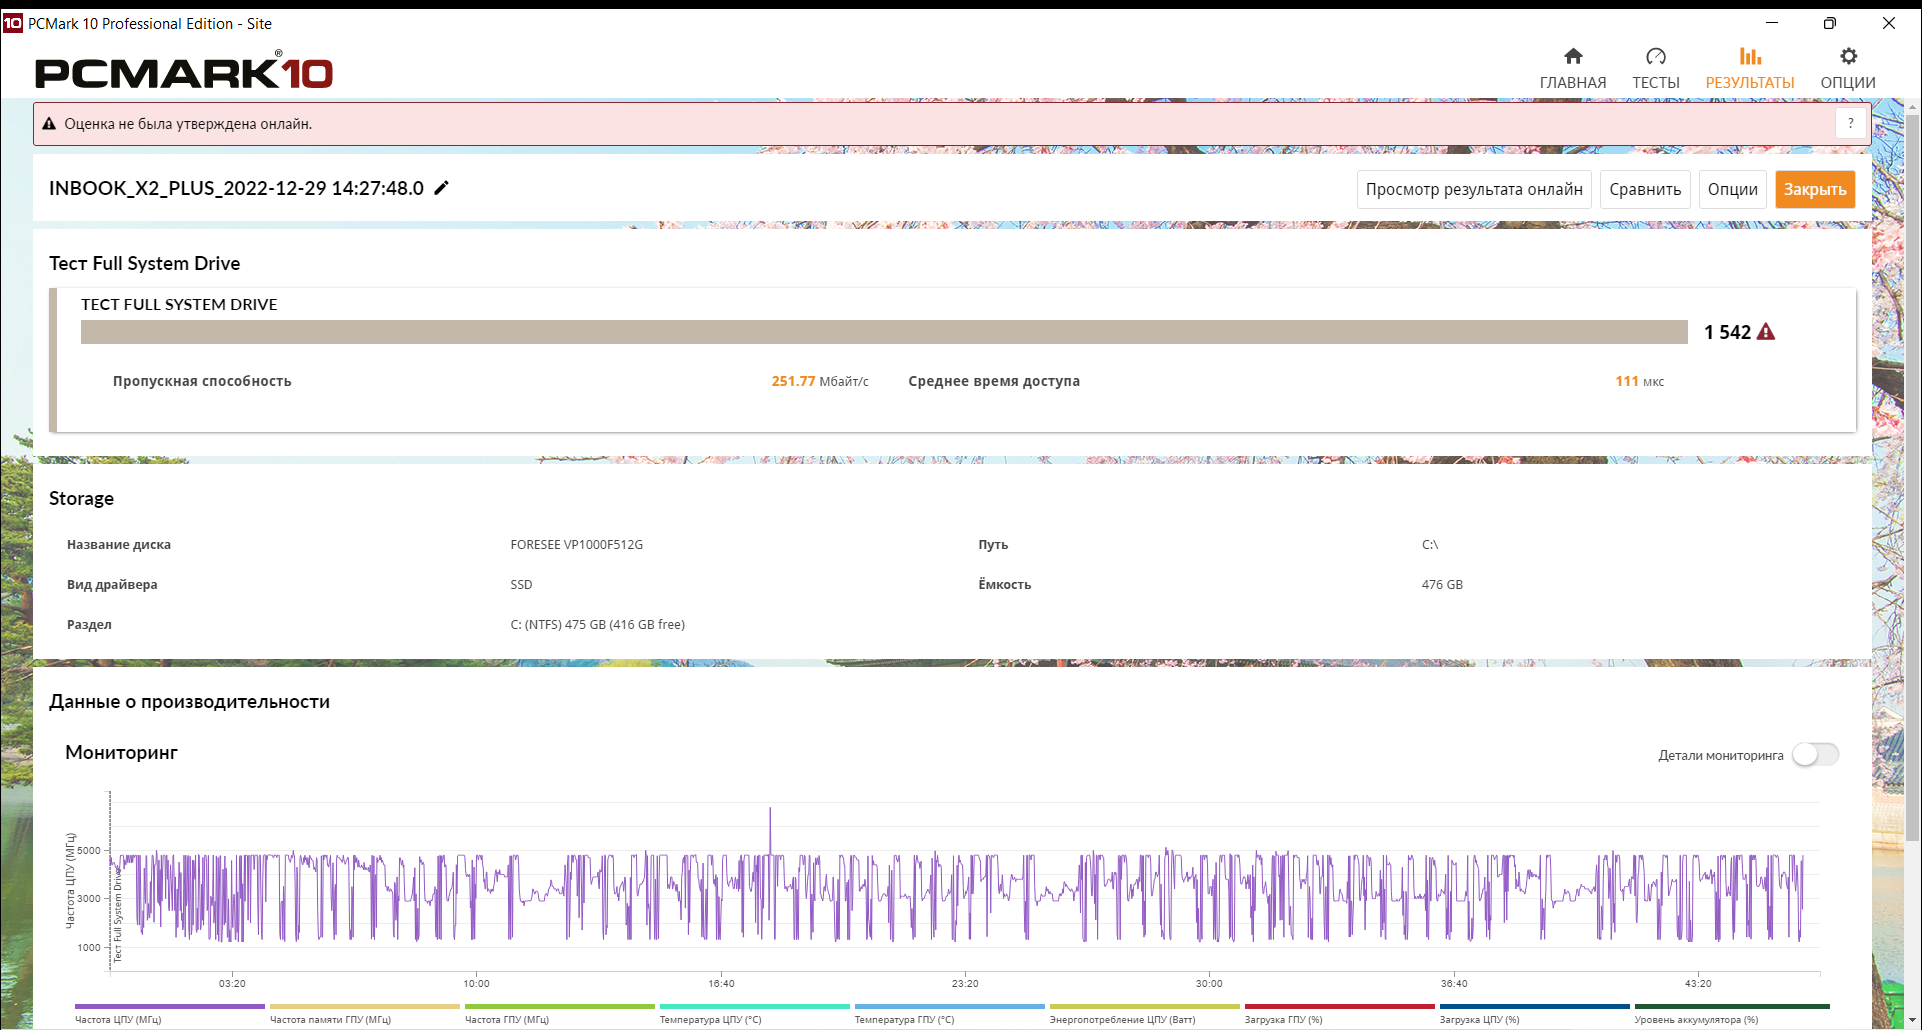Screen dimensions: 1922x1030
Task: Click the result title INBOOK_X2_PLUS_2022-12-29
Action: click(x=236, y=188)
